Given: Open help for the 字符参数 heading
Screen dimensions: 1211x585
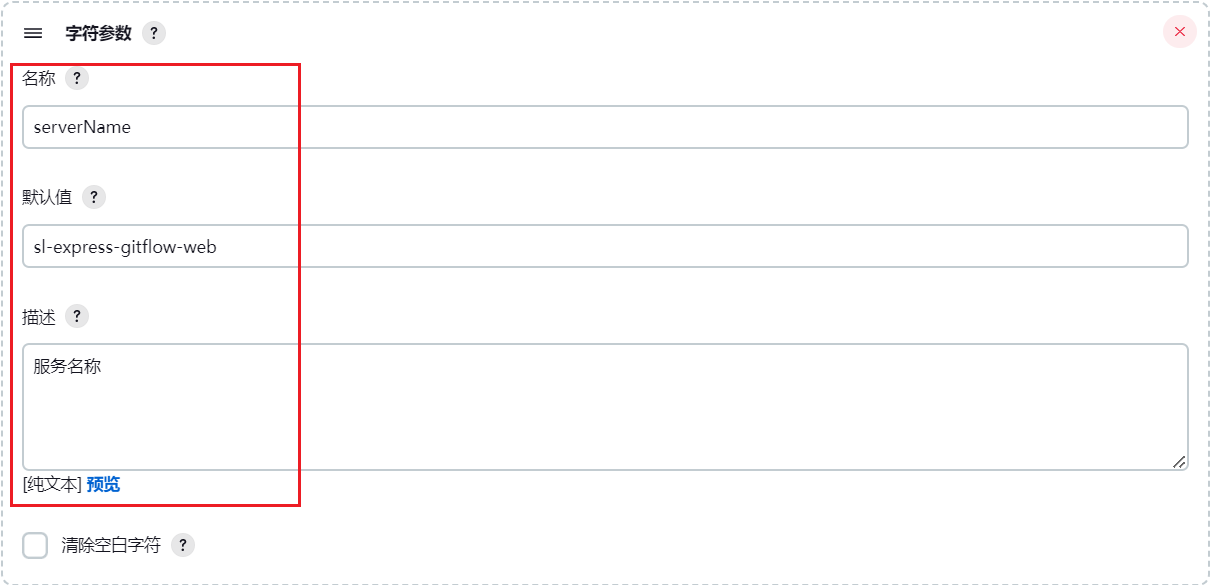Looking at the screenshot, I should [153, 33].
